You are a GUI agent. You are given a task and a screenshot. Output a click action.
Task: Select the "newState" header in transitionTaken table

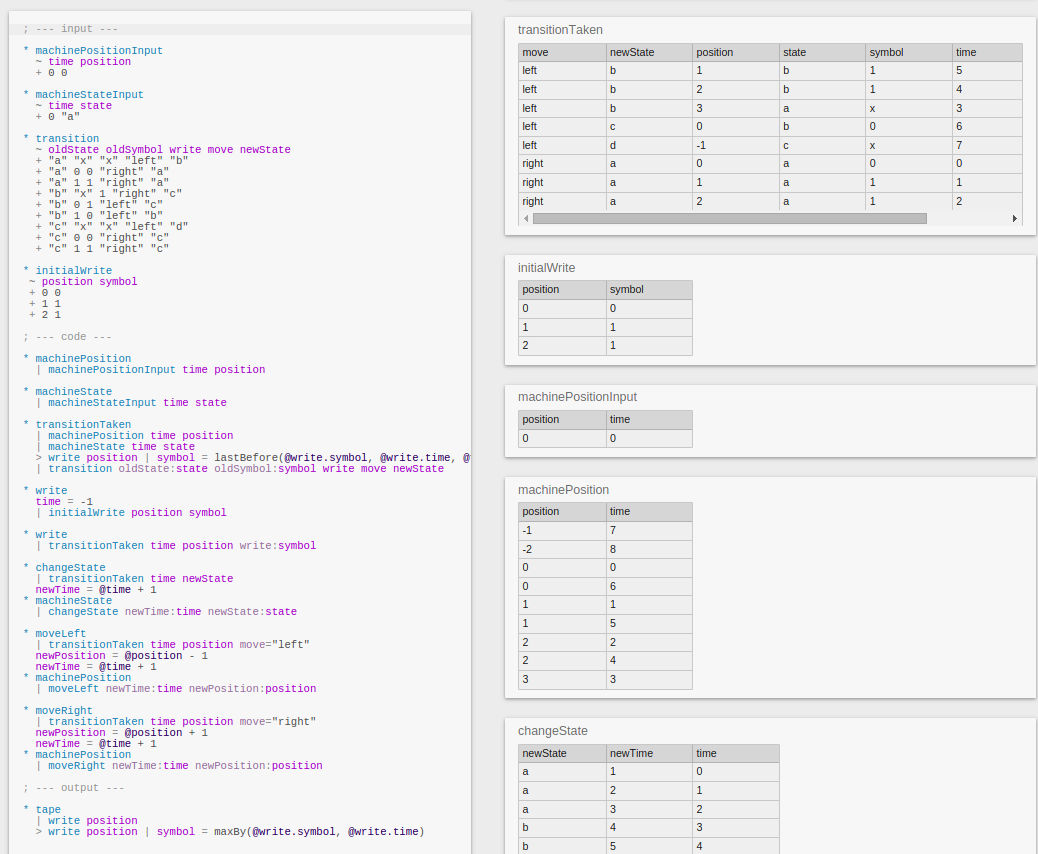coord(648,52)
